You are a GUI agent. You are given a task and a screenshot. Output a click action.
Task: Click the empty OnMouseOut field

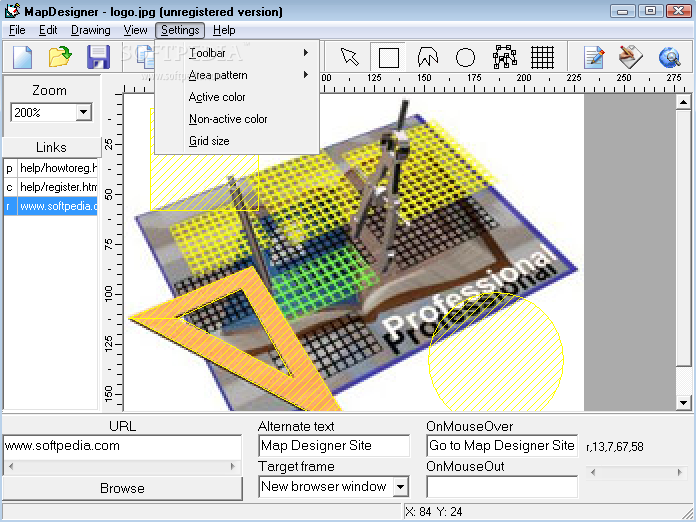[x=502, y=486]
